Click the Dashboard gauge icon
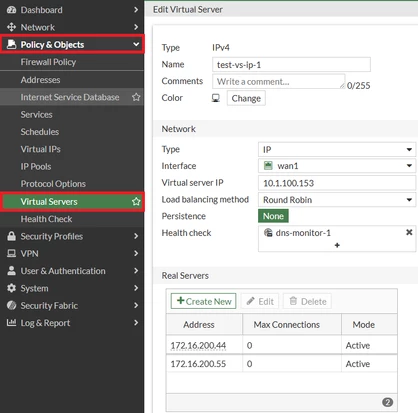Viewport: 418px width, 413px height. tap(11, 10)
